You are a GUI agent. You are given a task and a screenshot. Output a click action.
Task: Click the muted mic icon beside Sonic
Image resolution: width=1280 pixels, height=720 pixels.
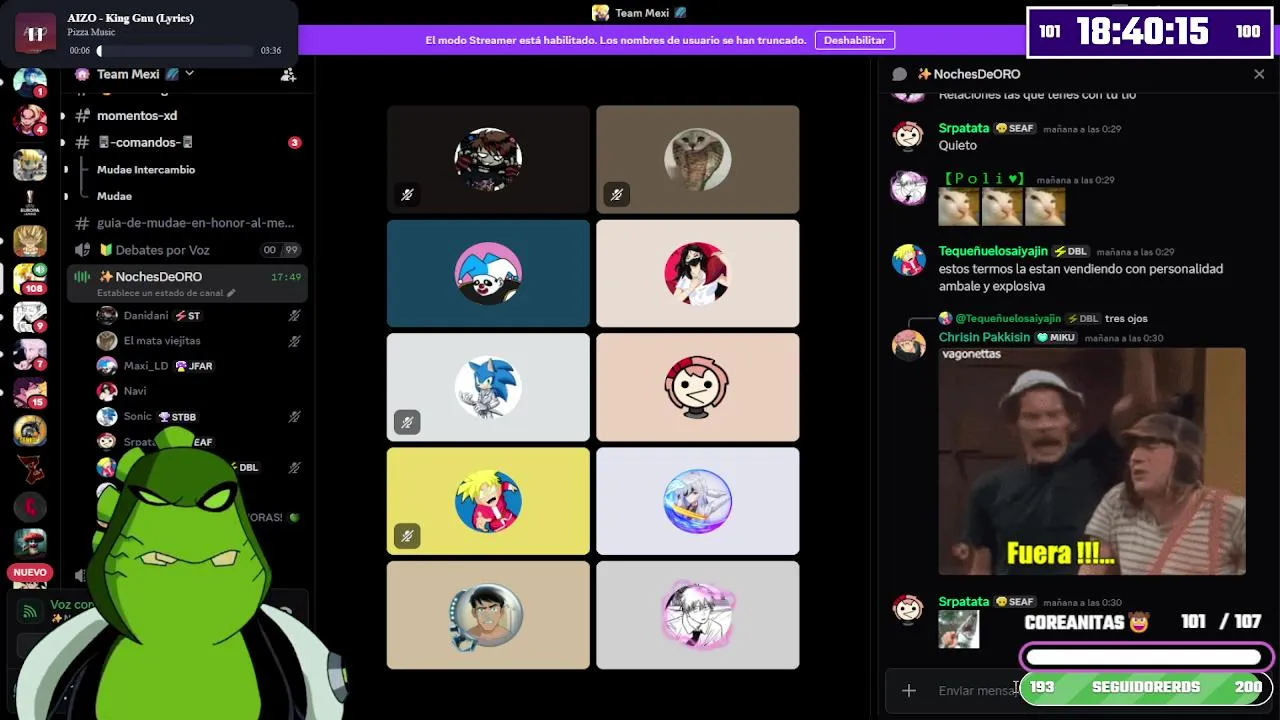point(294,416)
